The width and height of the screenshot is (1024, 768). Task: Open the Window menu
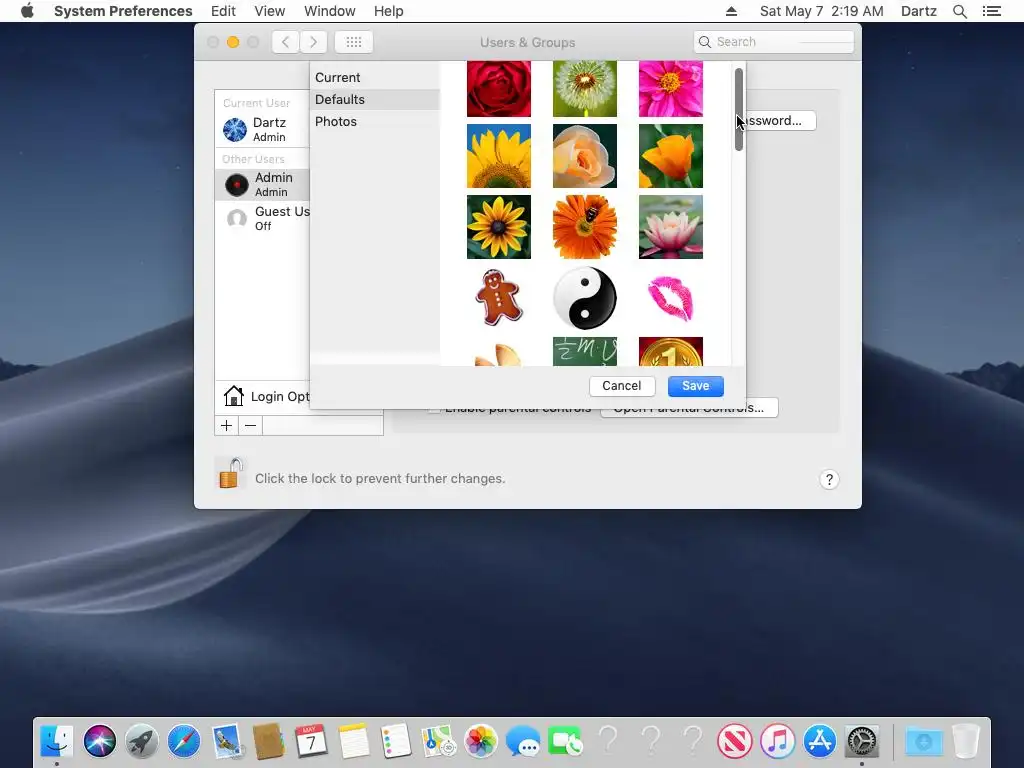pos(330,11)
